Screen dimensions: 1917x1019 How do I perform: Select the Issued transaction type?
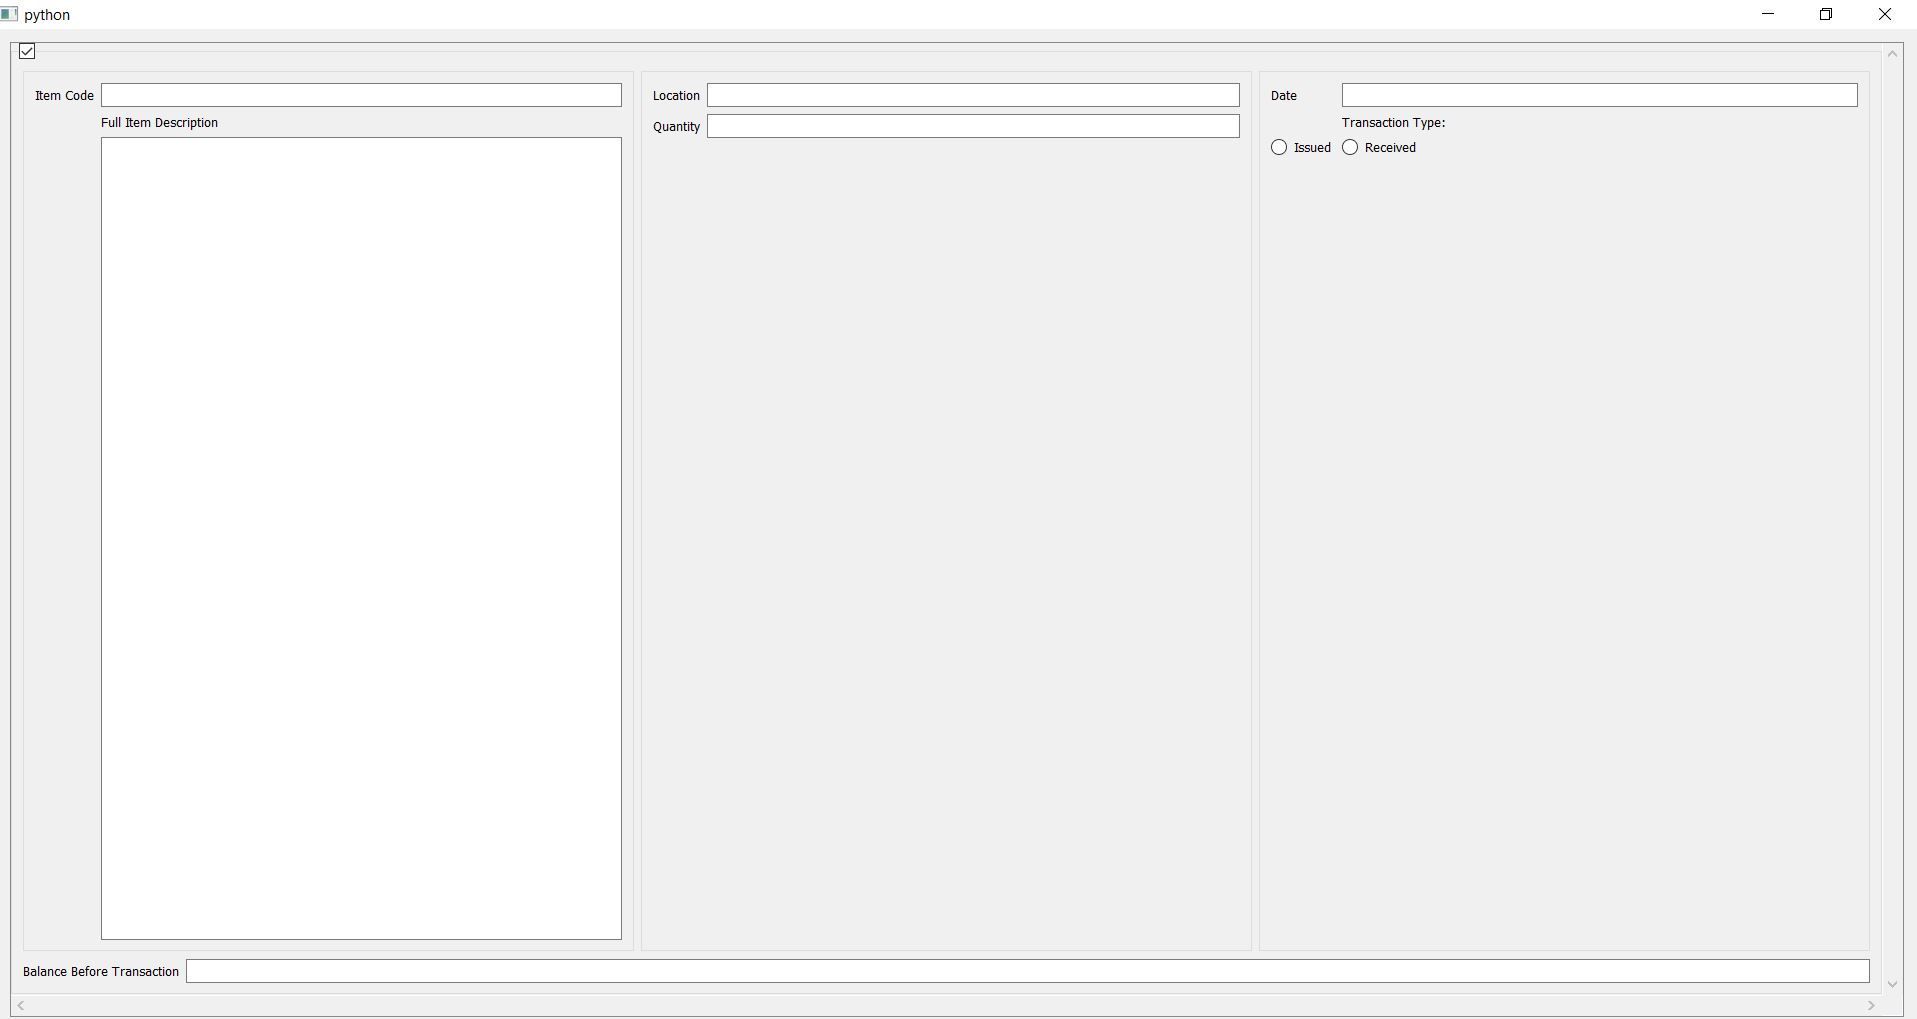coord(1279,148)
